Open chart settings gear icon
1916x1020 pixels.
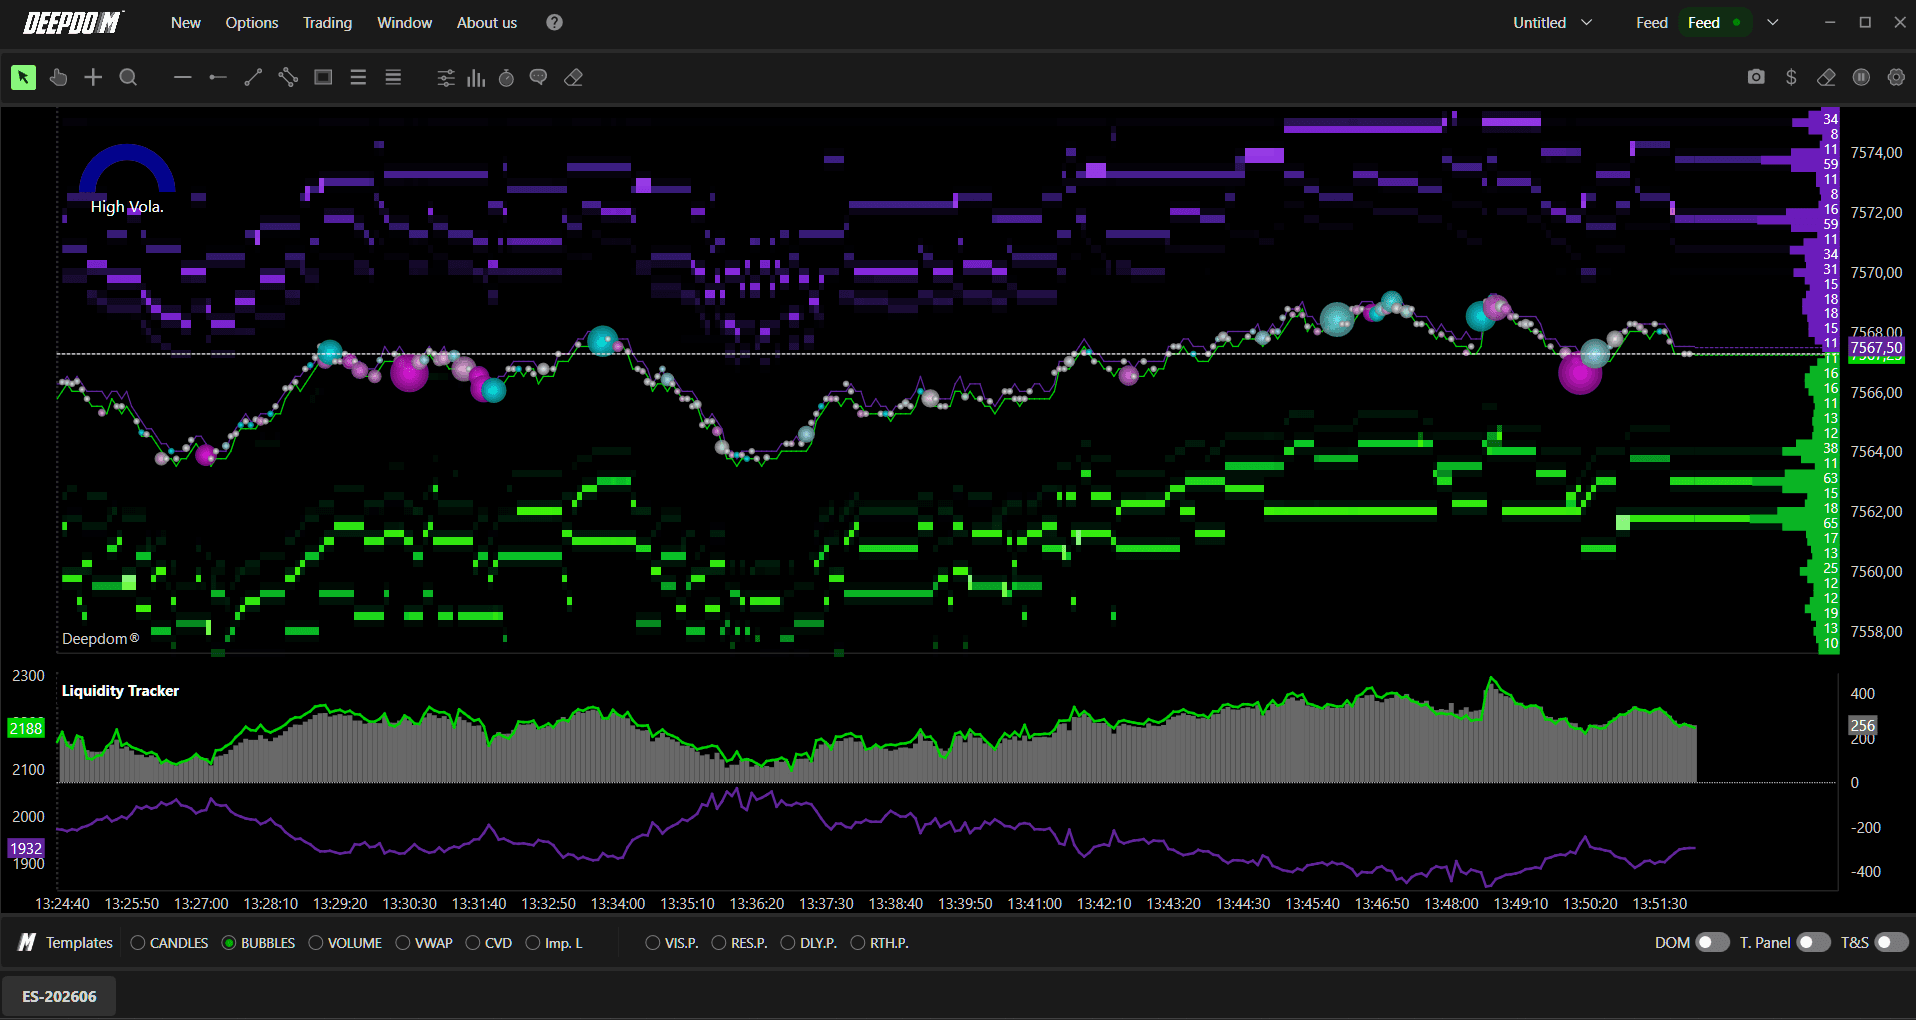click(x=1896, y=77)
